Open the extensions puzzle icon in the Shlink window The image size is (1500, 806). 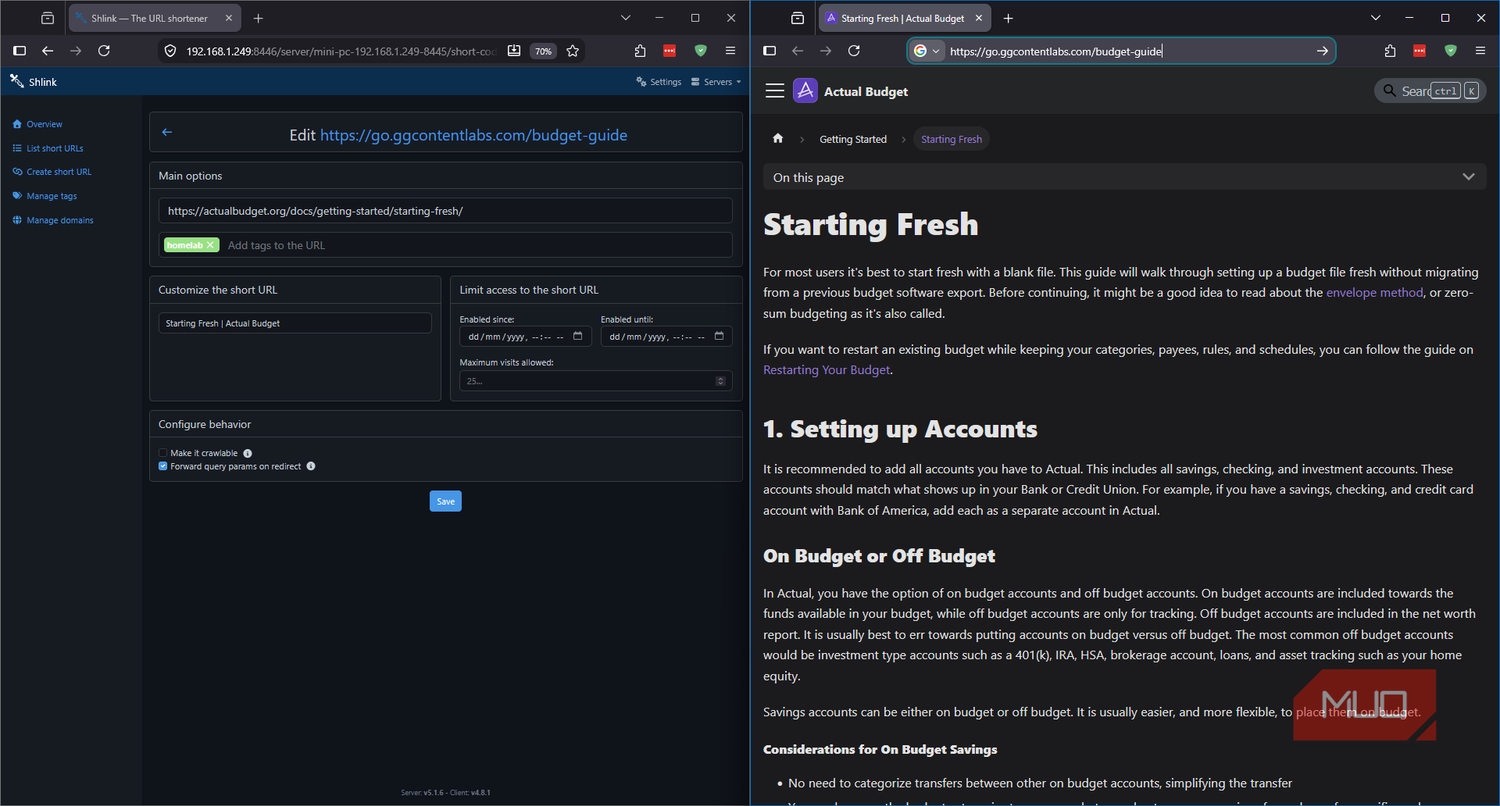[x=640, y=51]
